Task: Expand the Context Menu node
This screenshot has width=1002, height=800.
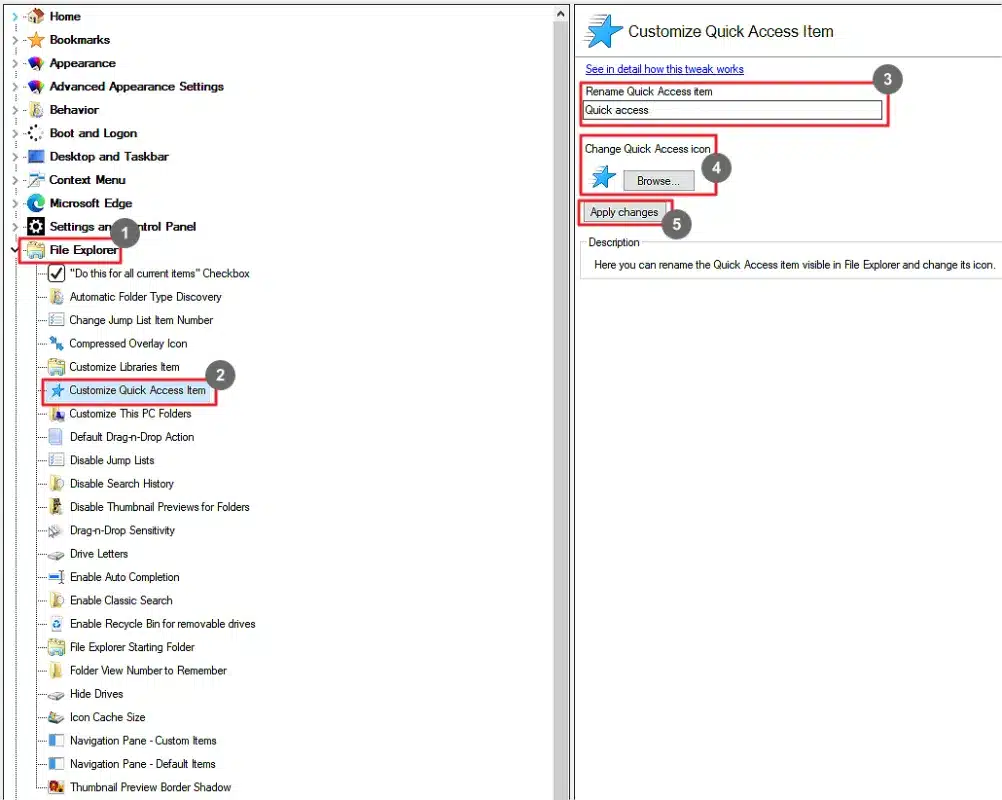Action: [x=15, y=180]
